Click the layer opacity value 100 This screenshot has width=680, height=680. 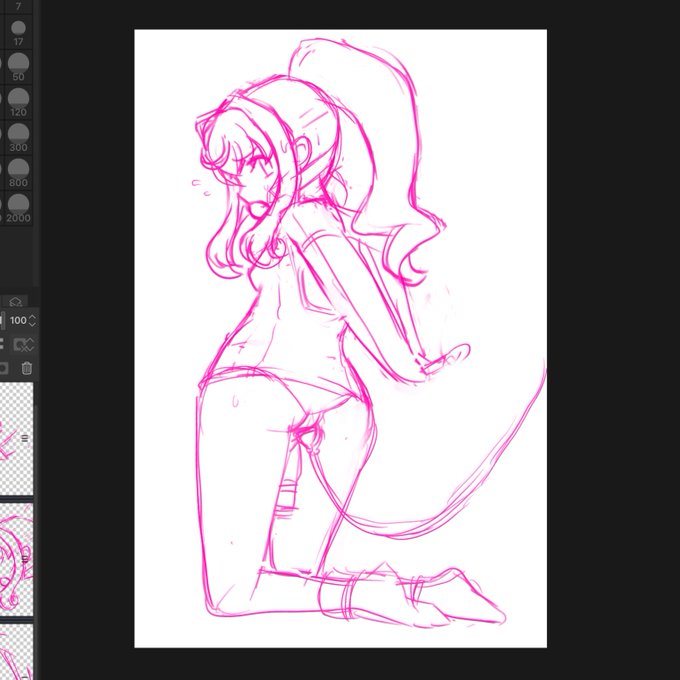tap(18, 320)
